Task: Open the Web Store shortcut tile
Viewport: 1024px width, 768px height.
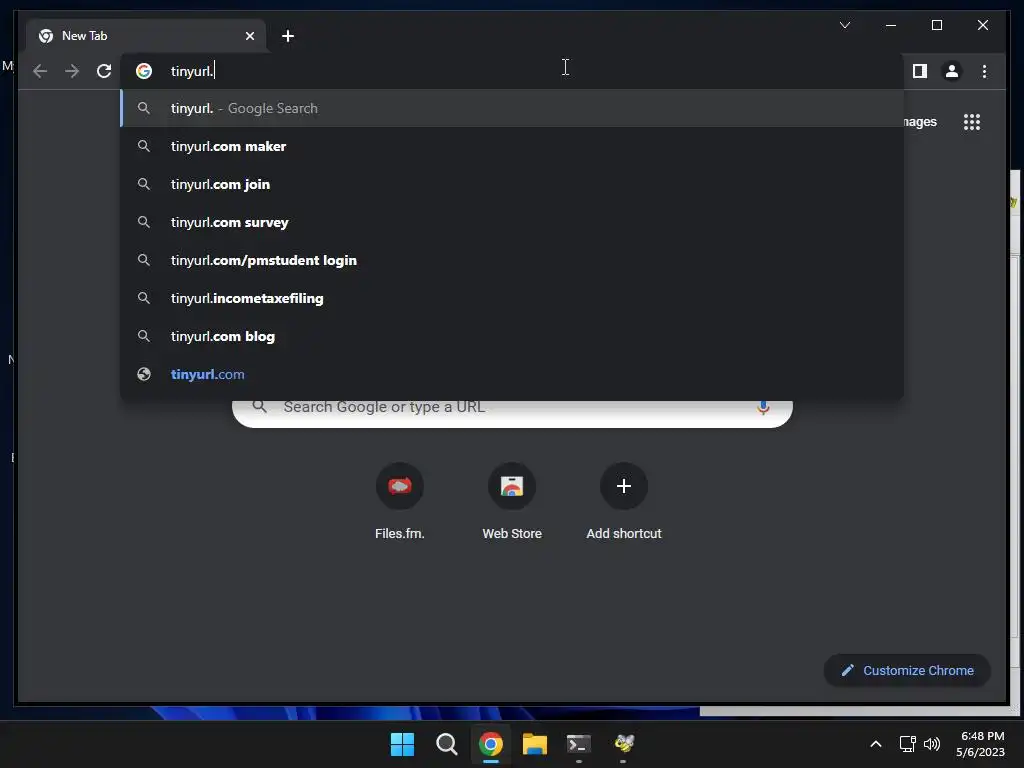Action: point(512,502)
